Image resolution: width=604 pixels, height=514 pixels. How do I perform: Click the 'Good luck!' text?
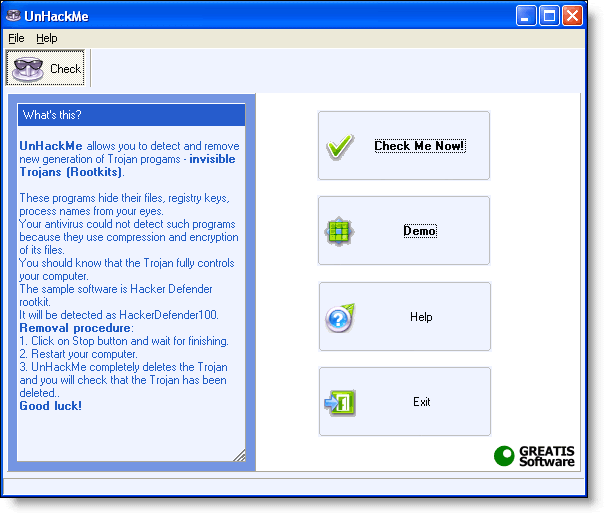point(50,406)
